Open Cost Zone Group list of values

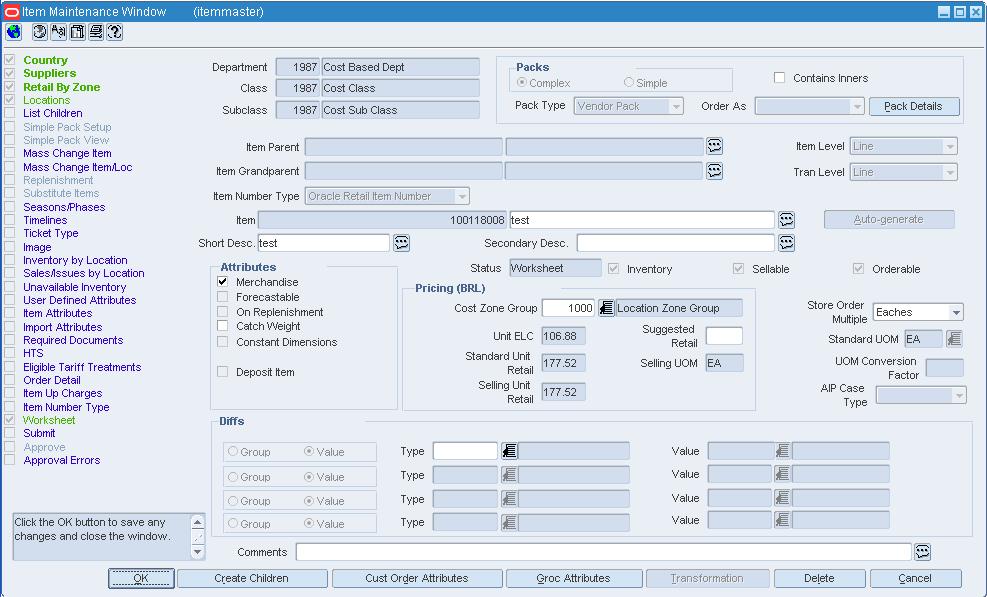click(606, 308)
